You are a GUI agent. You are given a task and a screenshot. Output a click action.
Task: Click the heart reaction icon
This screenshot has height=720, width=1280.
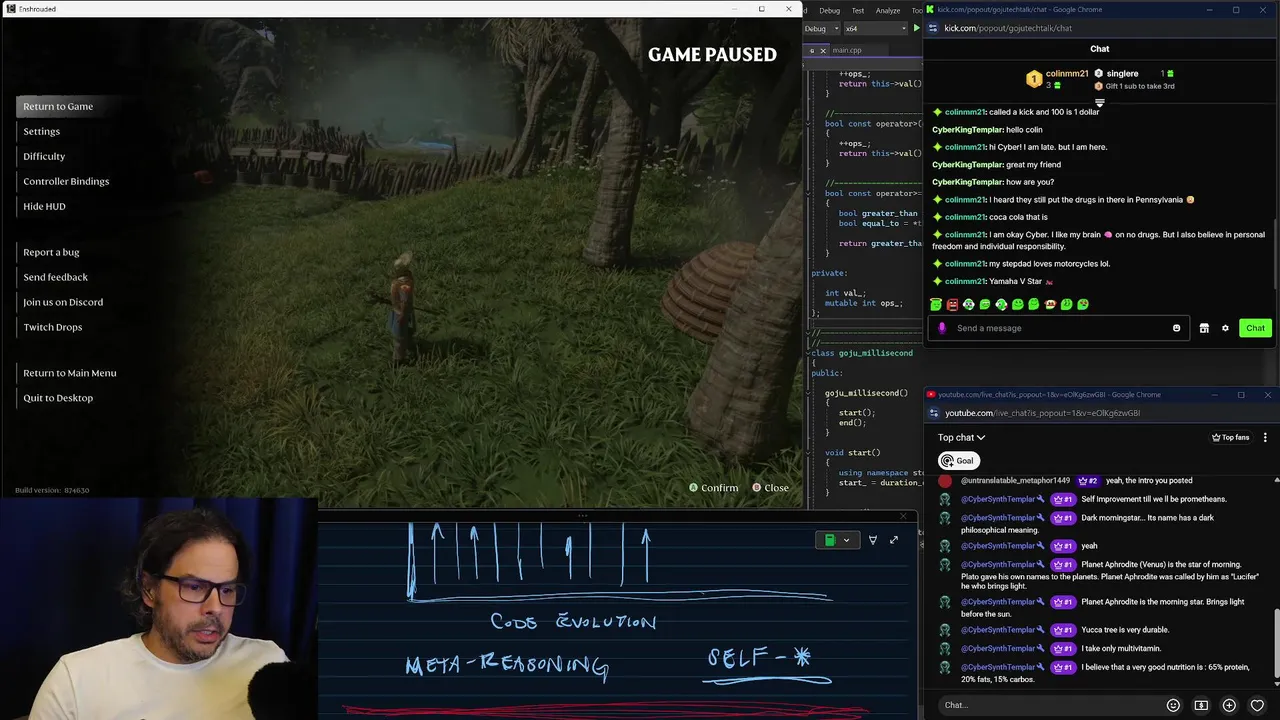(1257, 705)
